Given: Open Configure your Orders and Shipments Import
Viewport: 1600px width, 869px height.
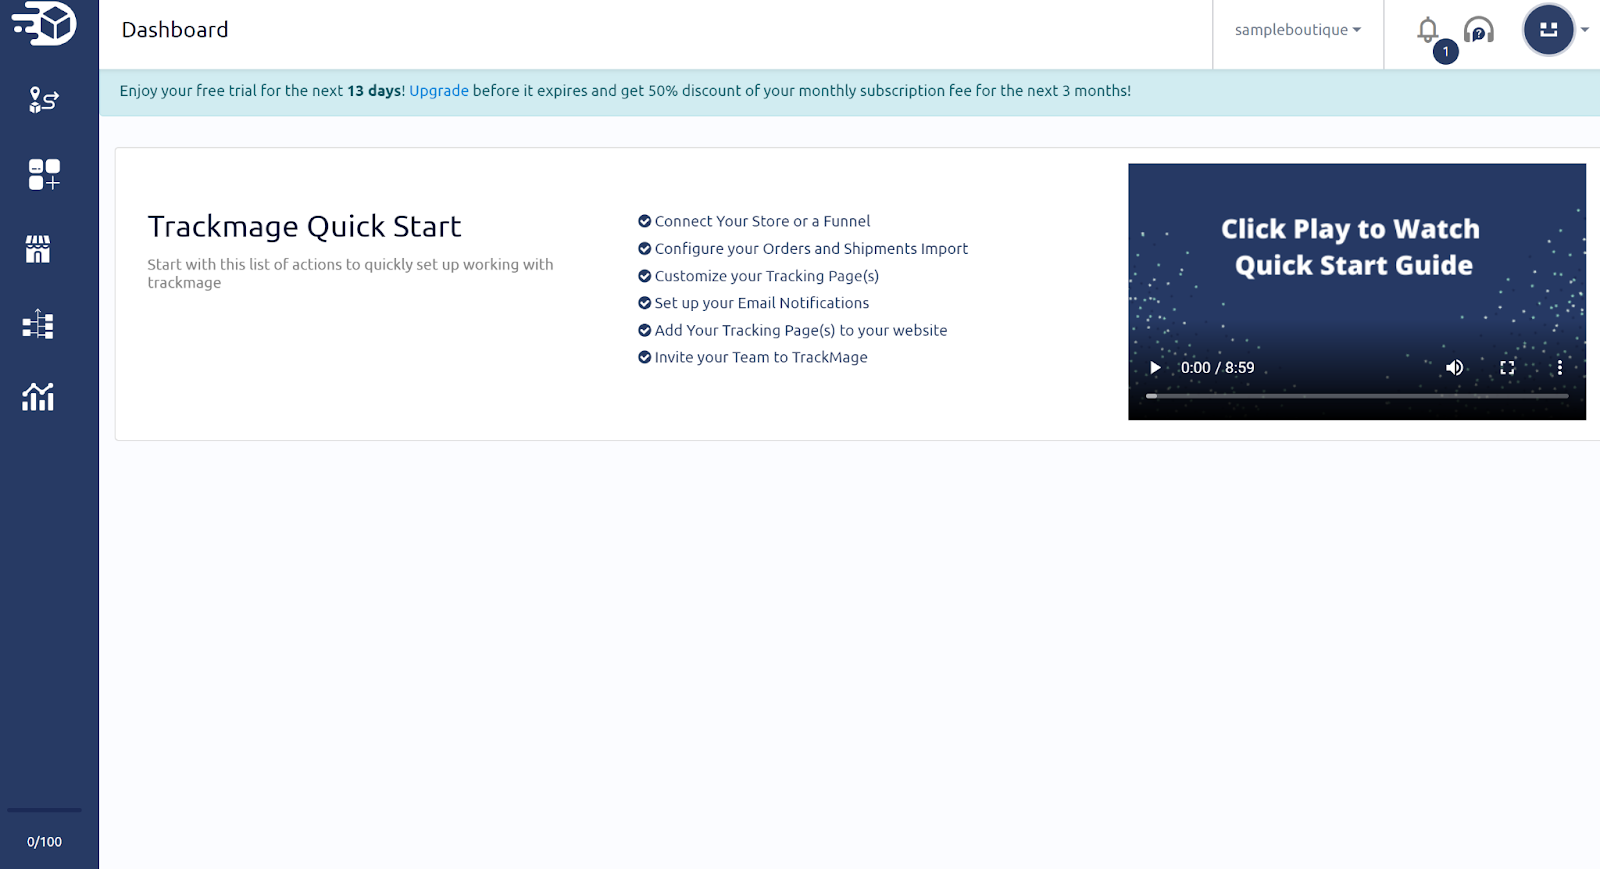Looking at the screenshot, I should [811, 249].
